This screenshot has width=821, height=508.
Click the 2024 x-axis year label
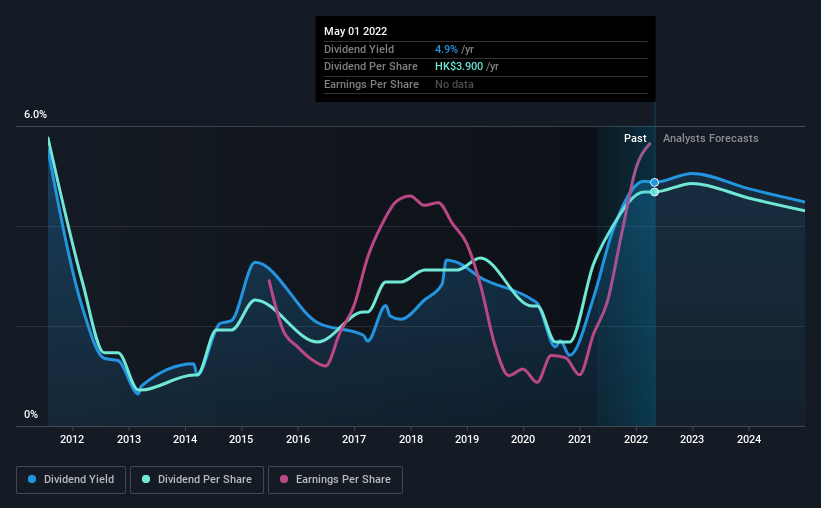[x=749, y=439]
